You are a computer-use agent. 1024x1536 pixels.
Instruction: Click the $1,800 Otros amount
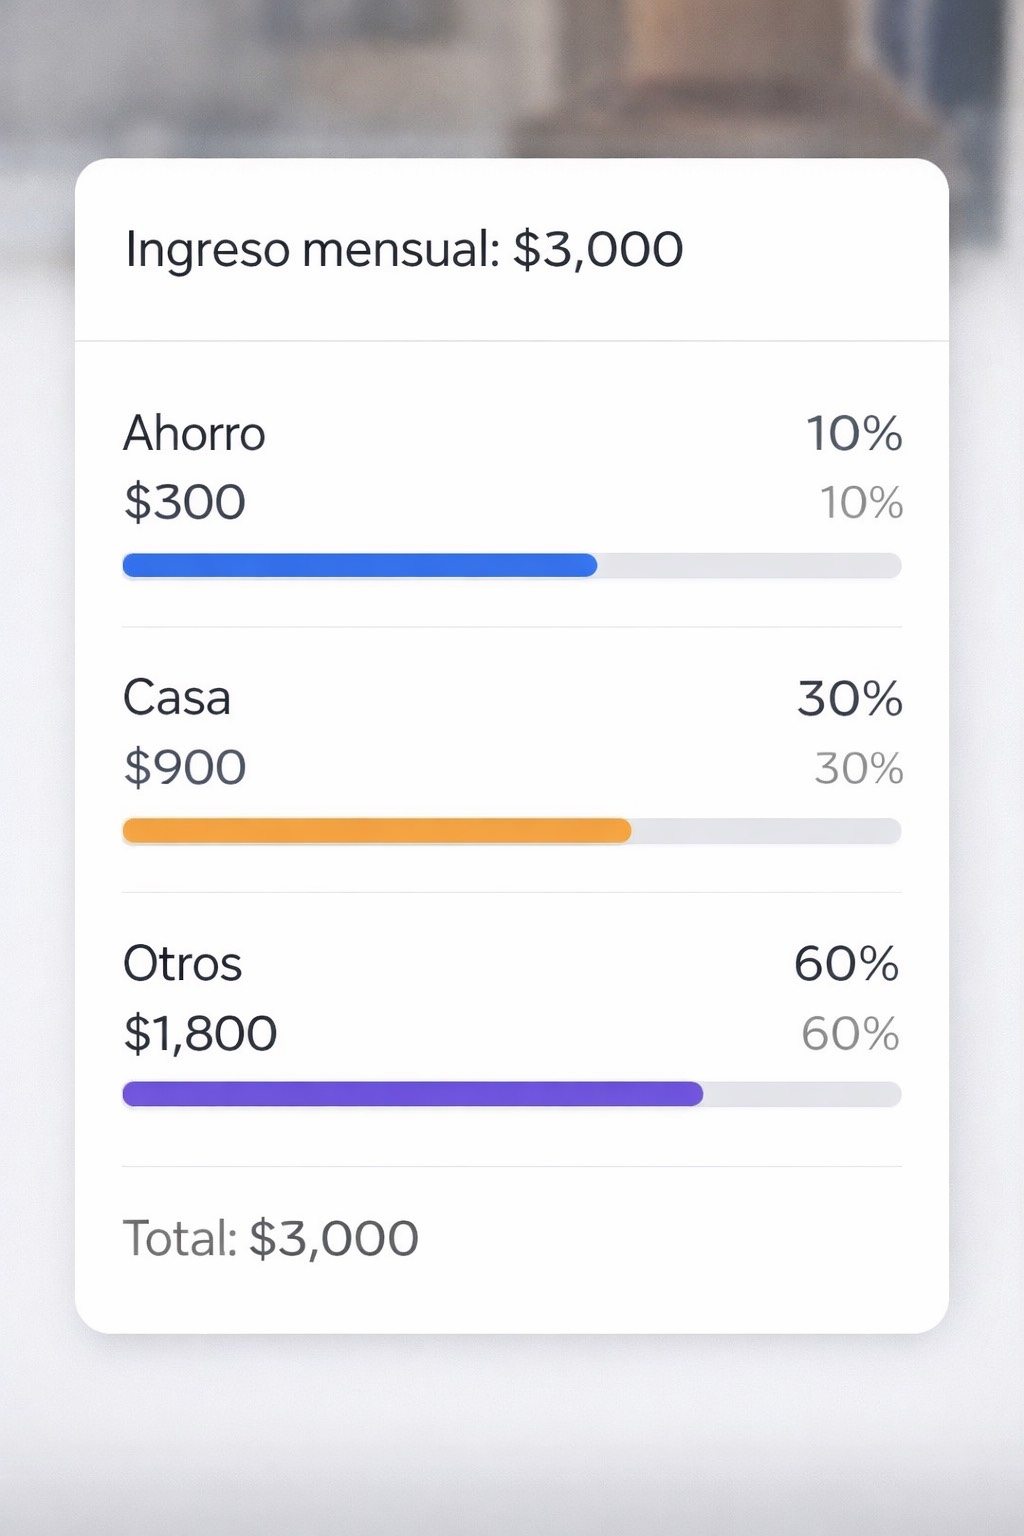tap(200, 1034)
